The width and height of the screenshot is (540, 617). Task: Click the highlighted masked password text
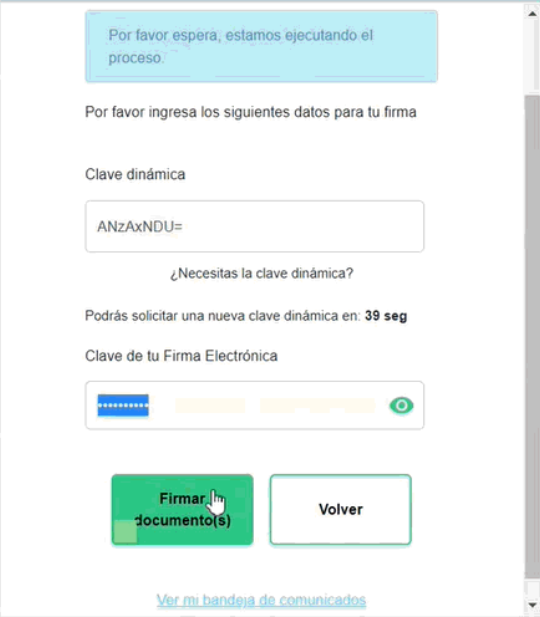pyautogui.click(x=123, y=405)
